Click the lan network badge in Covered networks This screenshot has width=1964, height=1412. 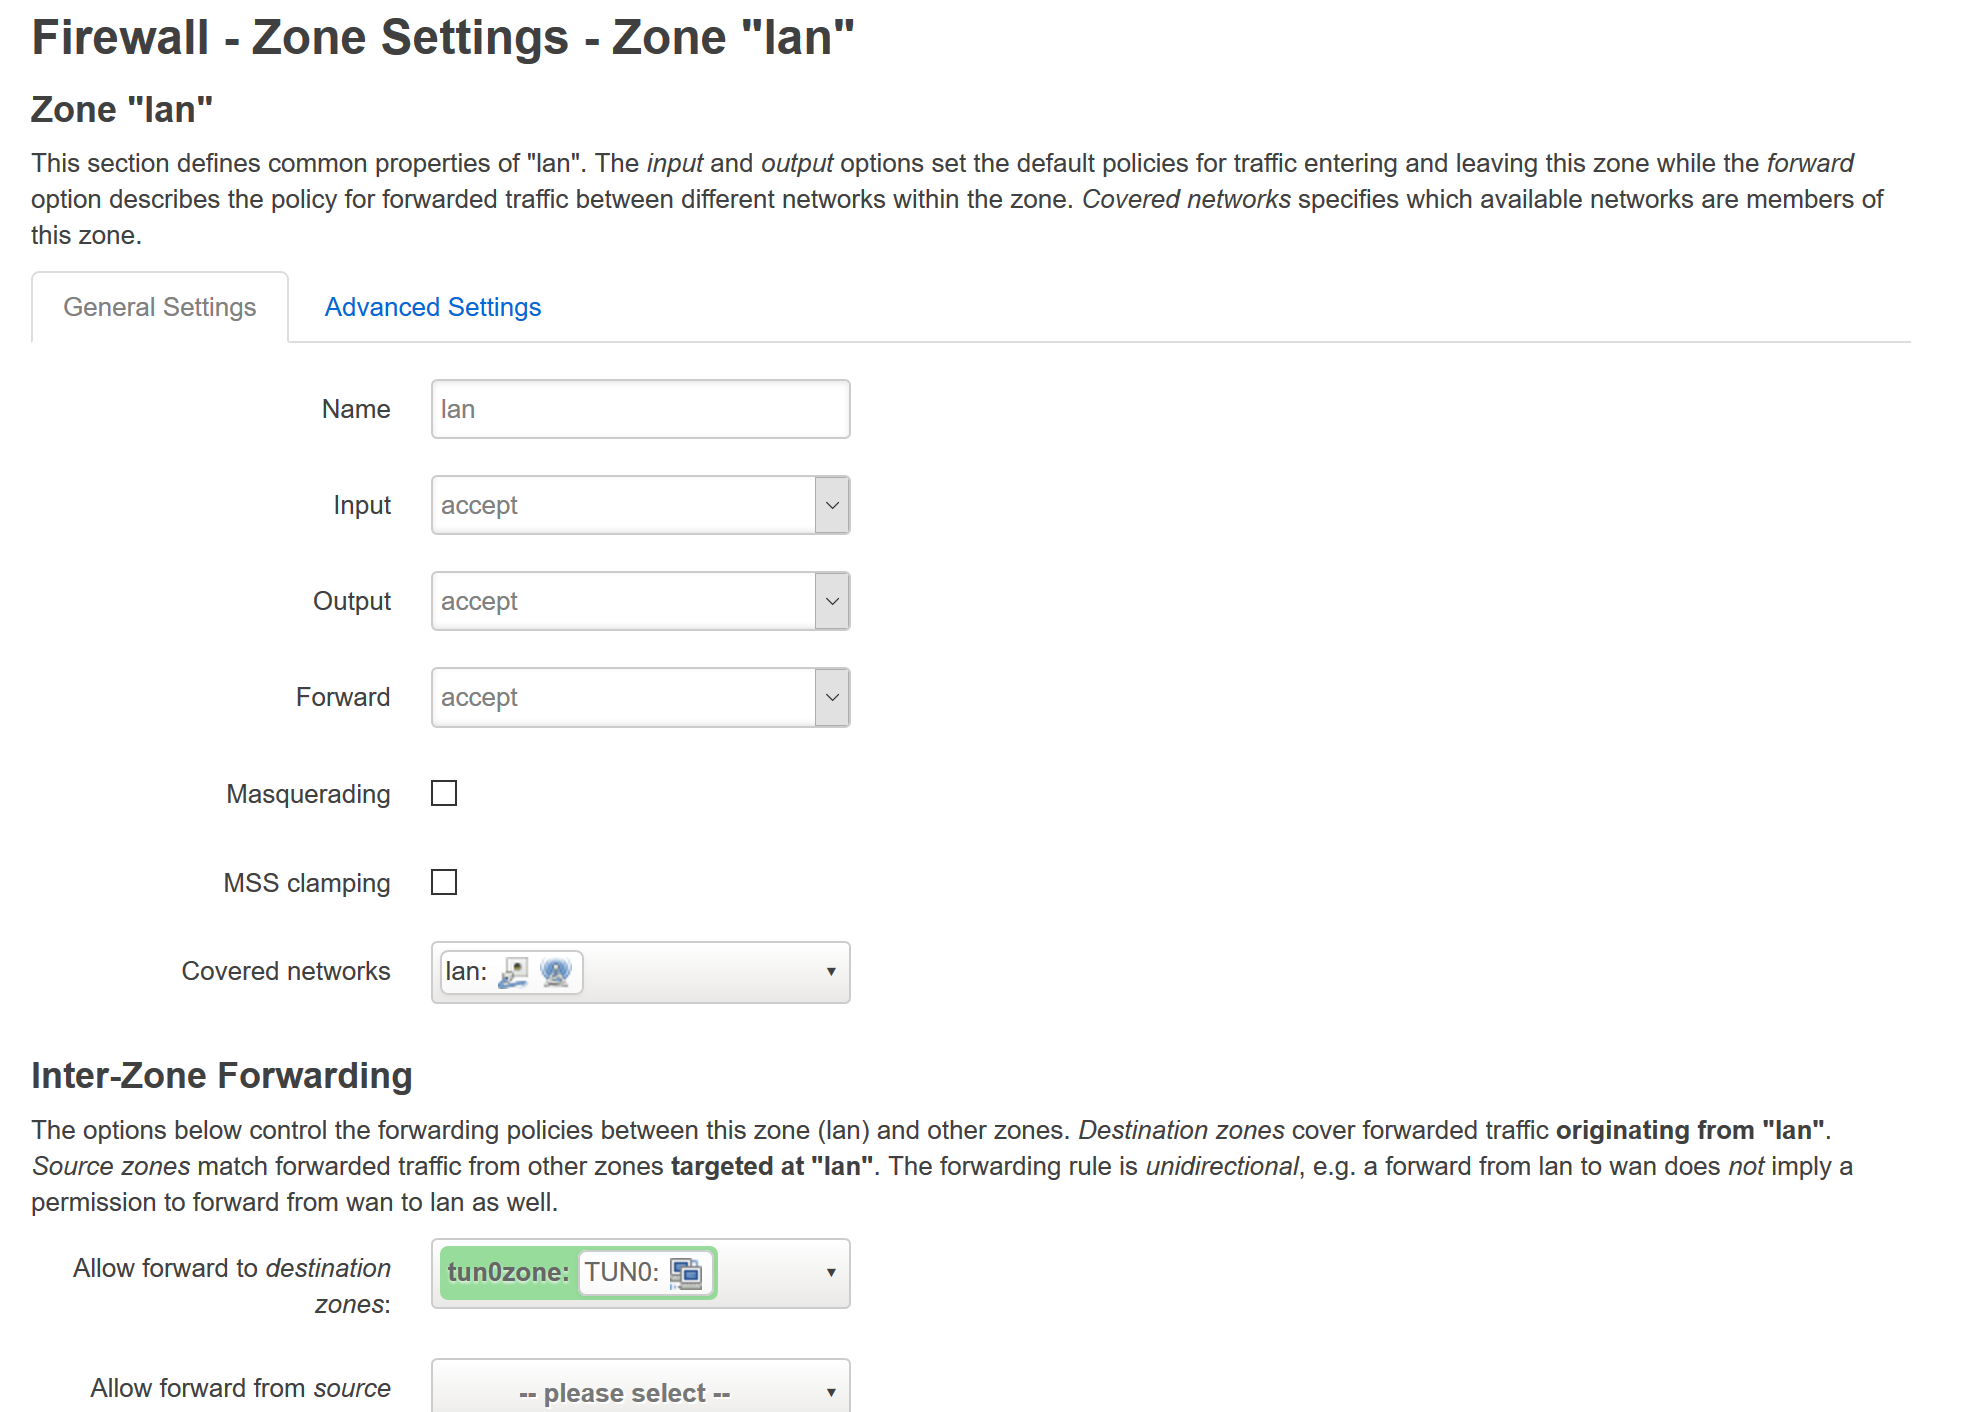(x=466, y=972)
